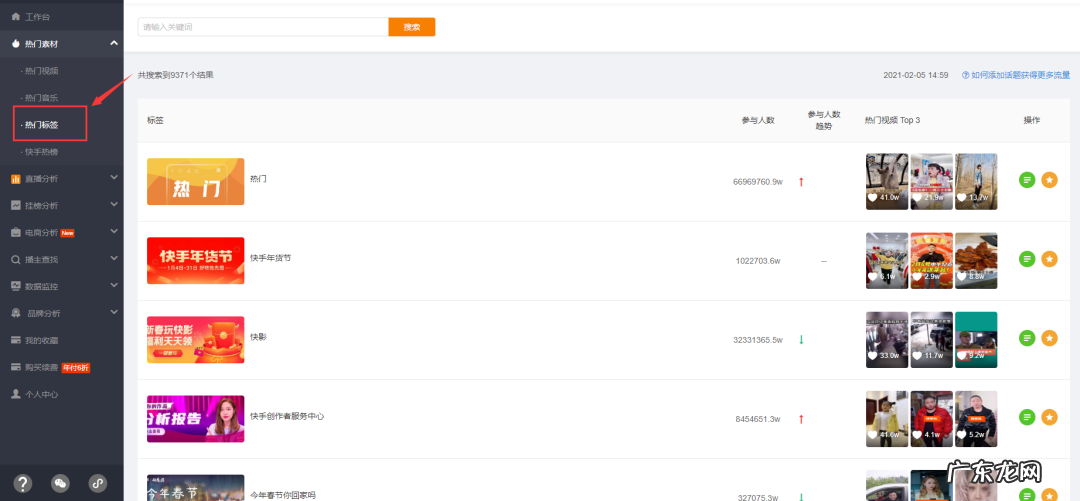The height and width of the screenshot is (501, 1080).
Task: Click the 1022703.6w participant count
Action: (758, 261)
